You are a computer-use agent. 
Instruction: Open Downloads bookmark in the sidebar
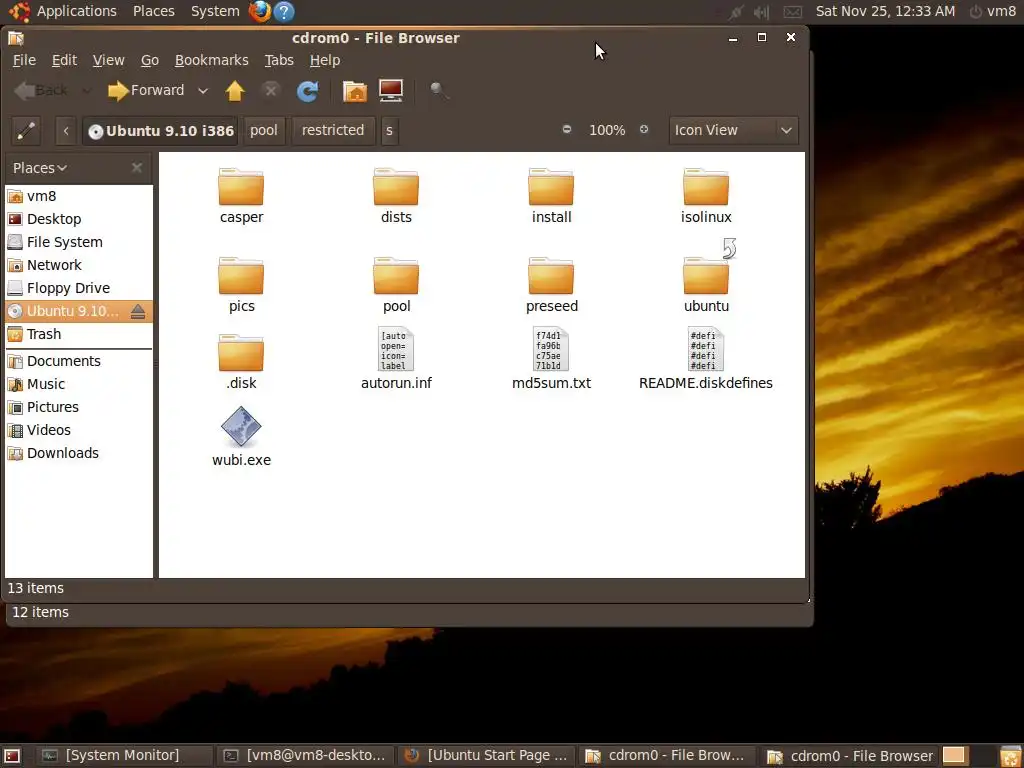tap(79, 453)
